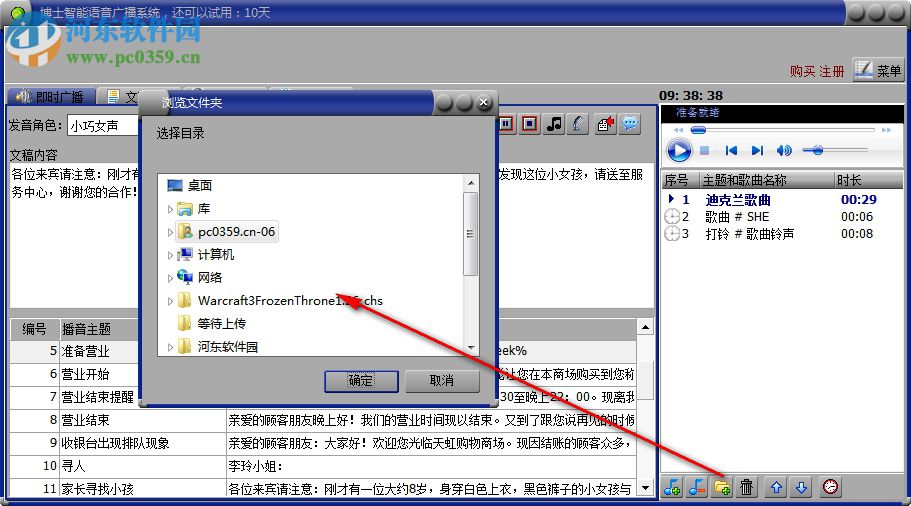The height and width of the screenshot is (506, 911).
Task: Select the pc0359.cn-06 folder
Action: [x=227, y=232]
